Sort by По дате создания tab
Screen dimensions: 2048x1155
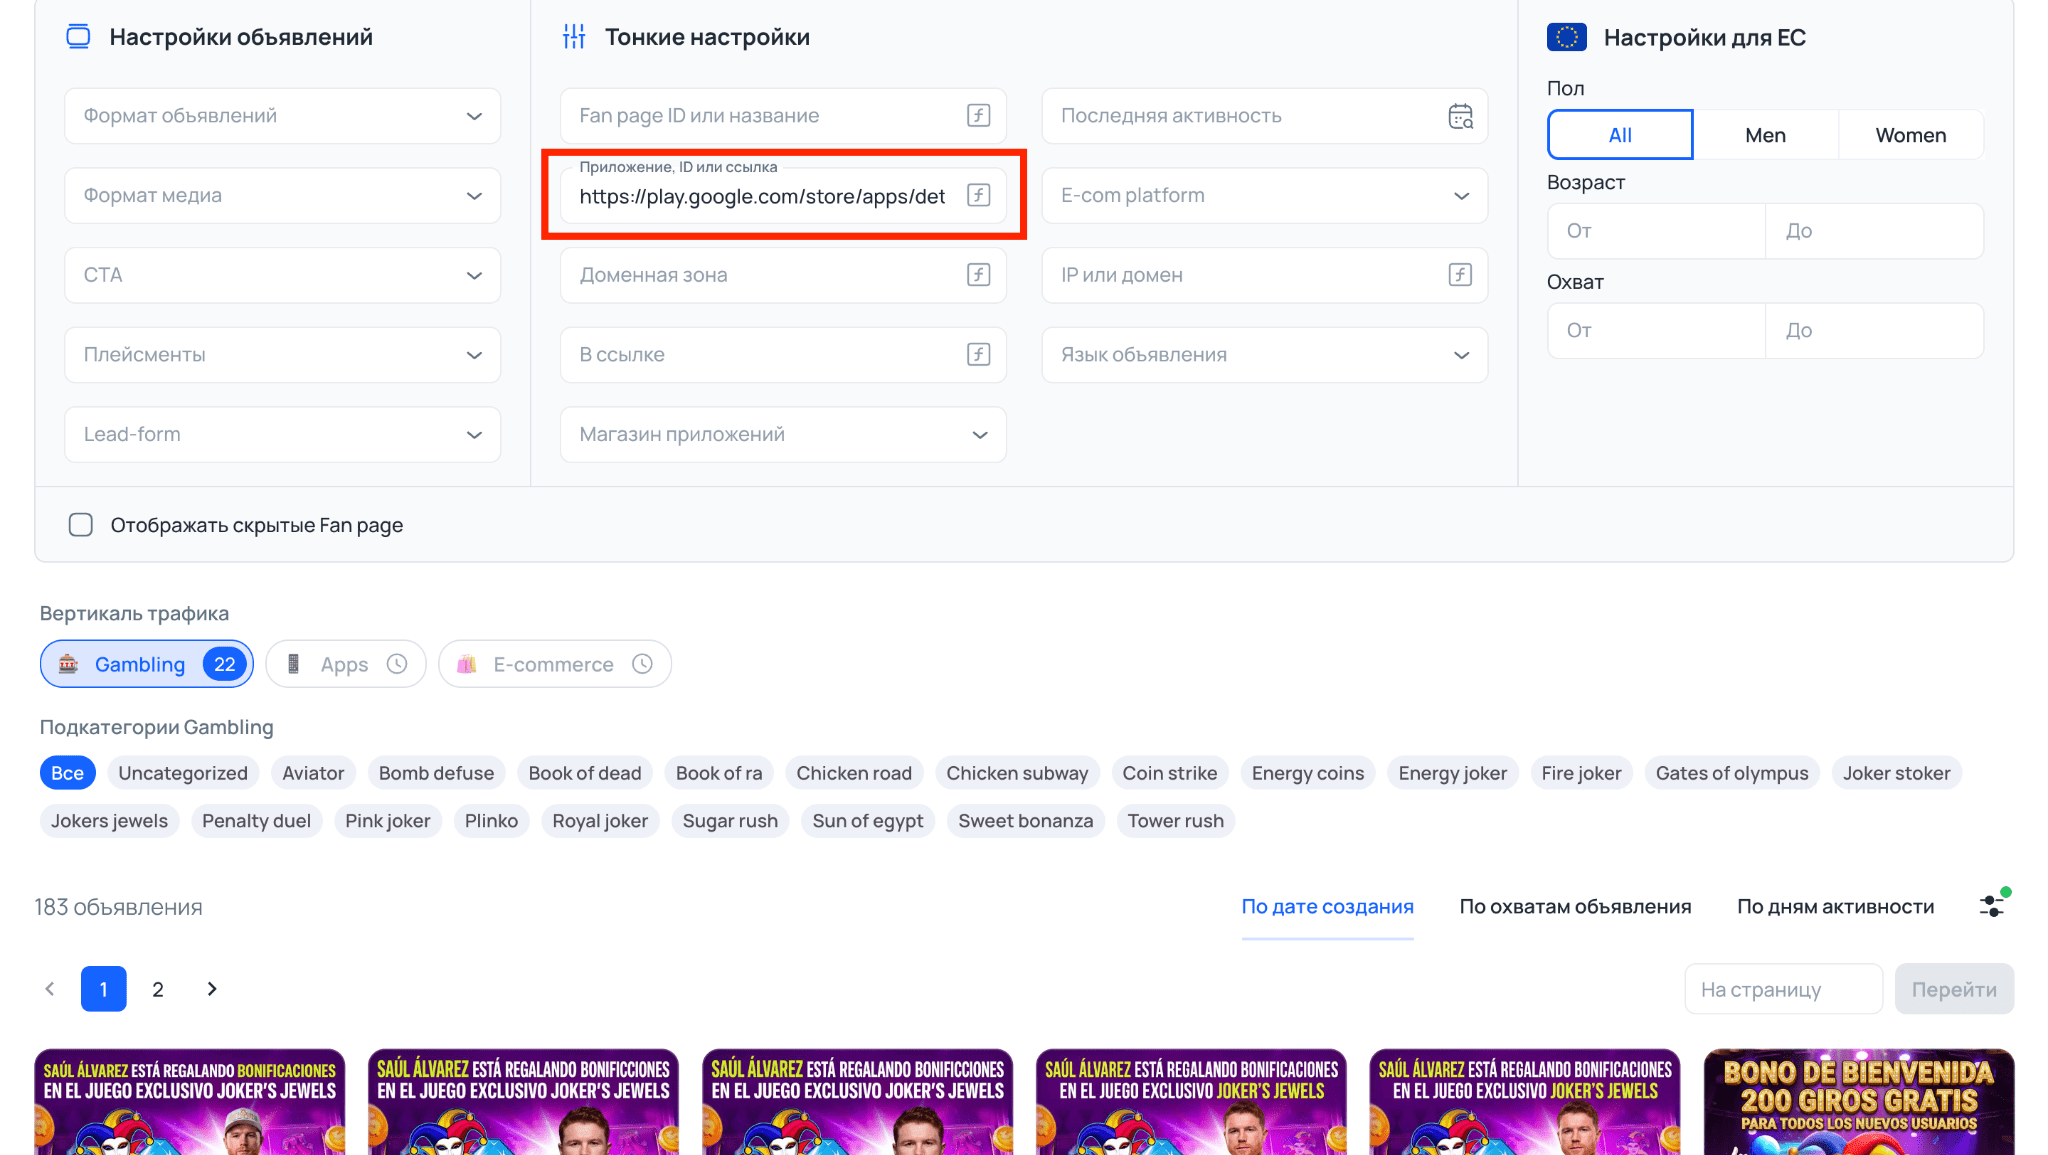(x=1327, y=906)
